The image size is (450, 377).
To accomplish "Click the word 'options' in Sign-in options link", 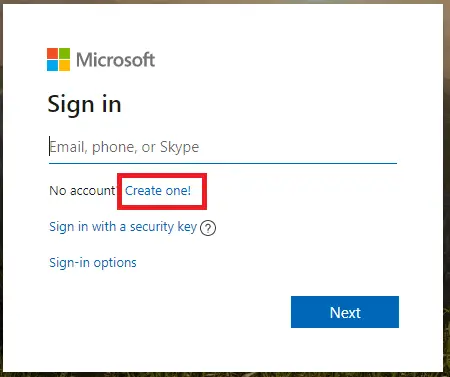I will tap(115, 263).
